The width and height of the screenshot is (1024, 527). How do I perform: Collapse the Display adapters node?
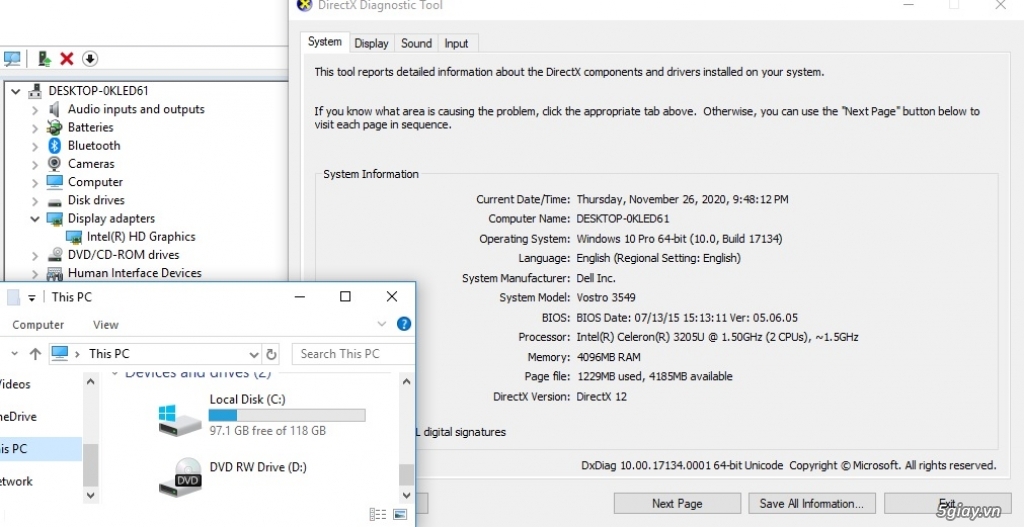click(x=35, y=219)
